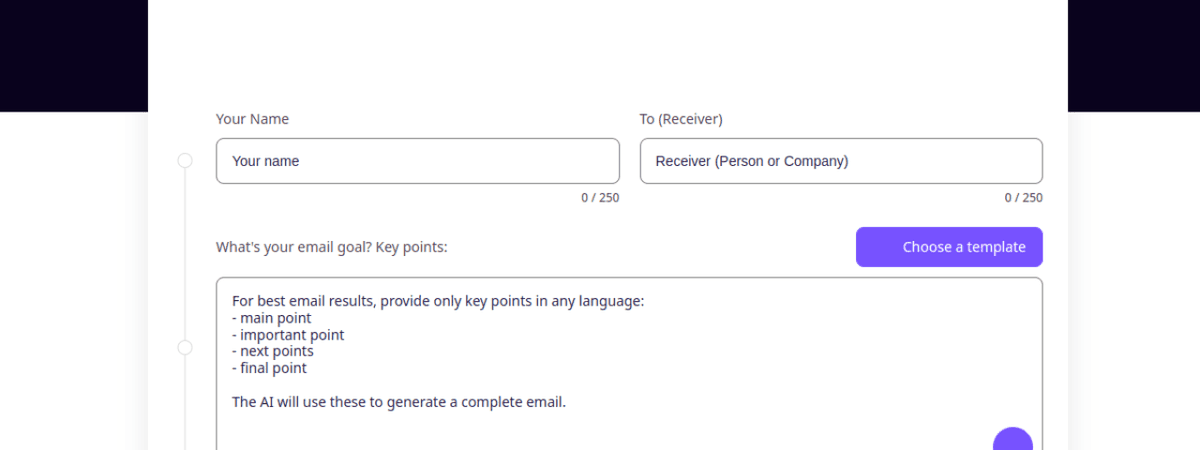Click the vertical line between the step circles
Image resolution: width=1200 pixels, height=450 pixels.
tap(185, 255)
